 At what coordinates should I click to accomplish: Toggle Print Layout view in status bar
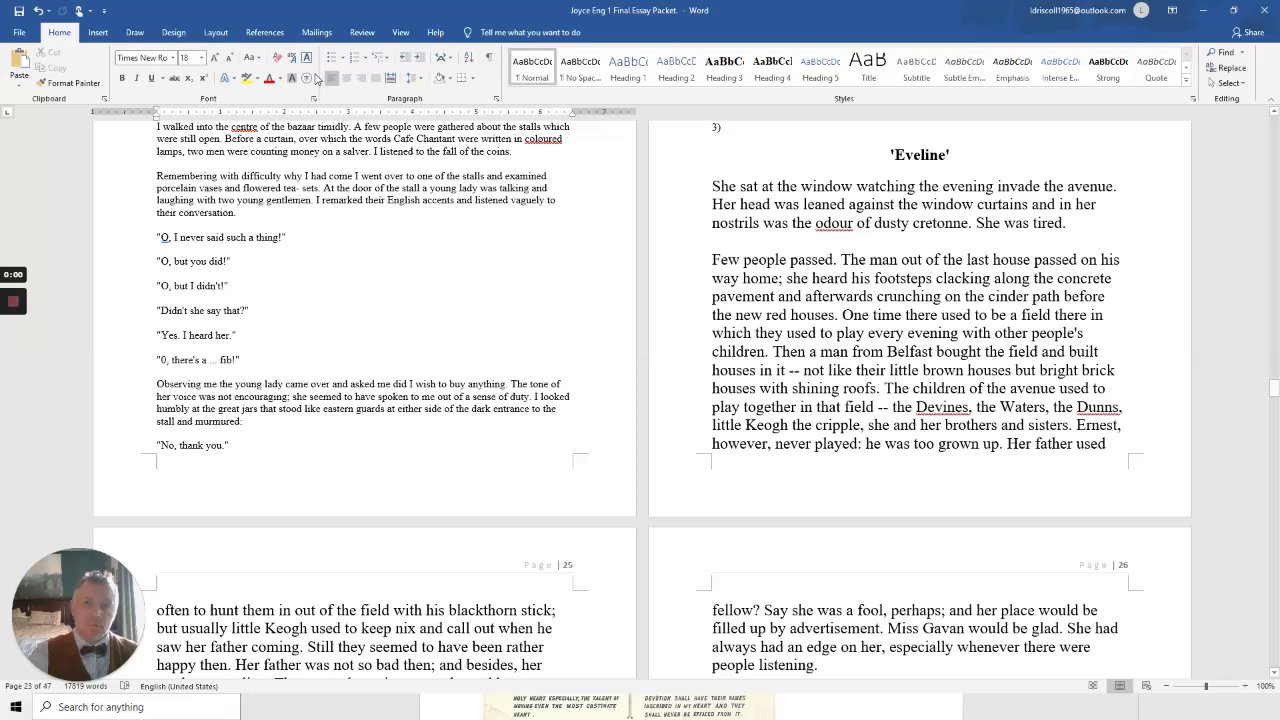[1119, 686]
